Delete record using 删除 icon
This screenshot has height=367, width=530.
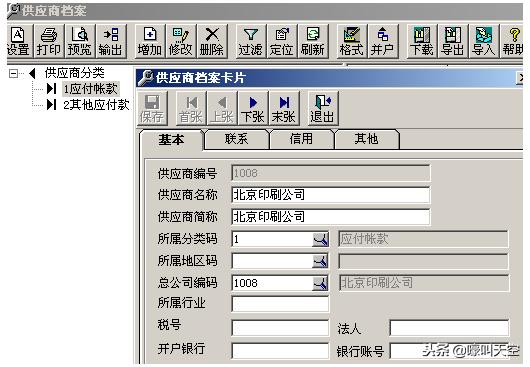pyautogui.click(x=212, y=42)
